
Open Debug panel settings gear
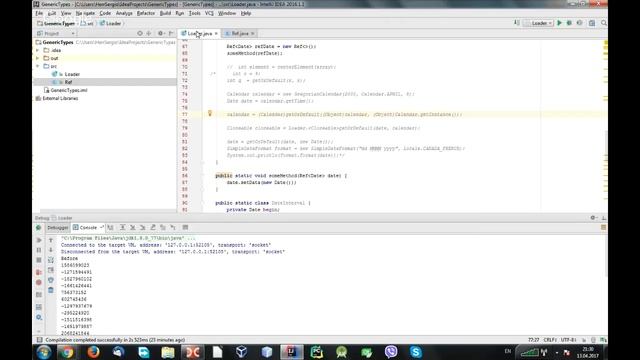593,218
